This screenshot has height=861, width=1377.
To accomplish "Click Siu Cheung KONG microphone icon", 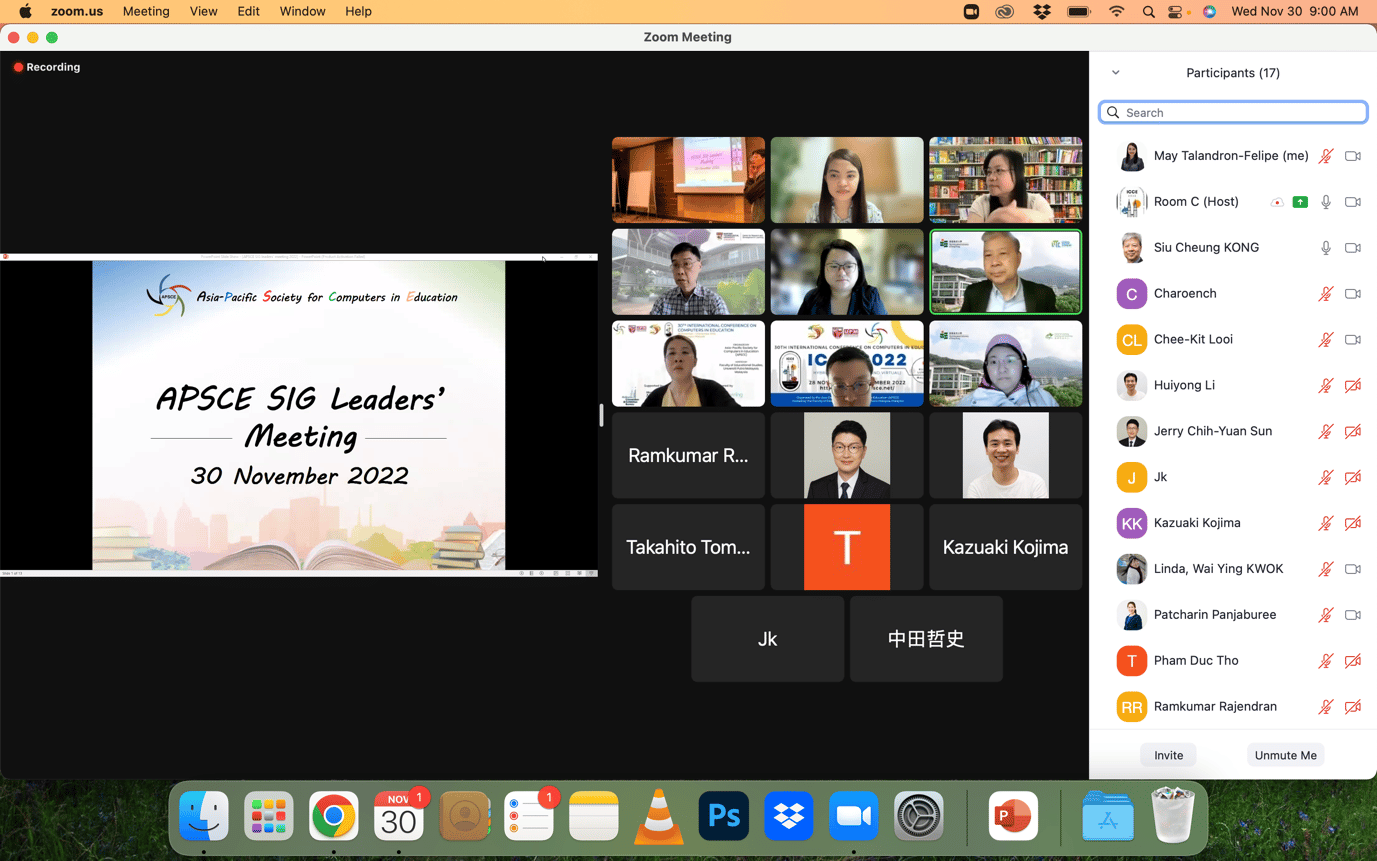I will [1325, 248].
